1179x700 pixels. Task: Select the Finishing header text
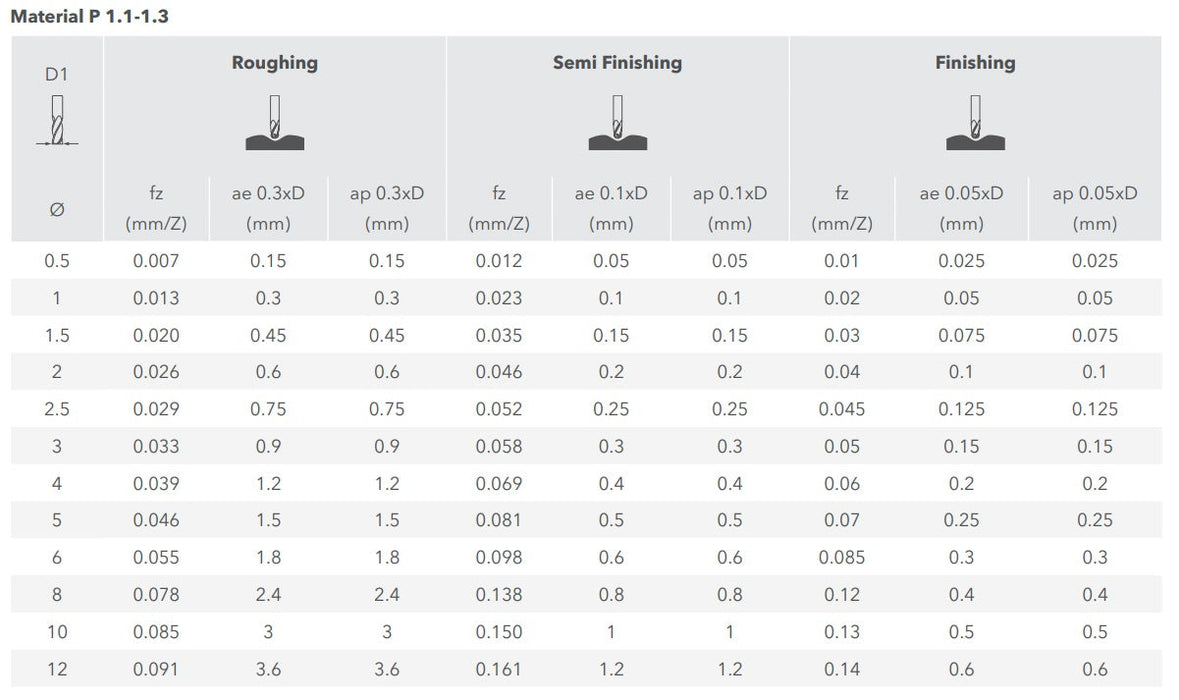[x=974, y=63]
